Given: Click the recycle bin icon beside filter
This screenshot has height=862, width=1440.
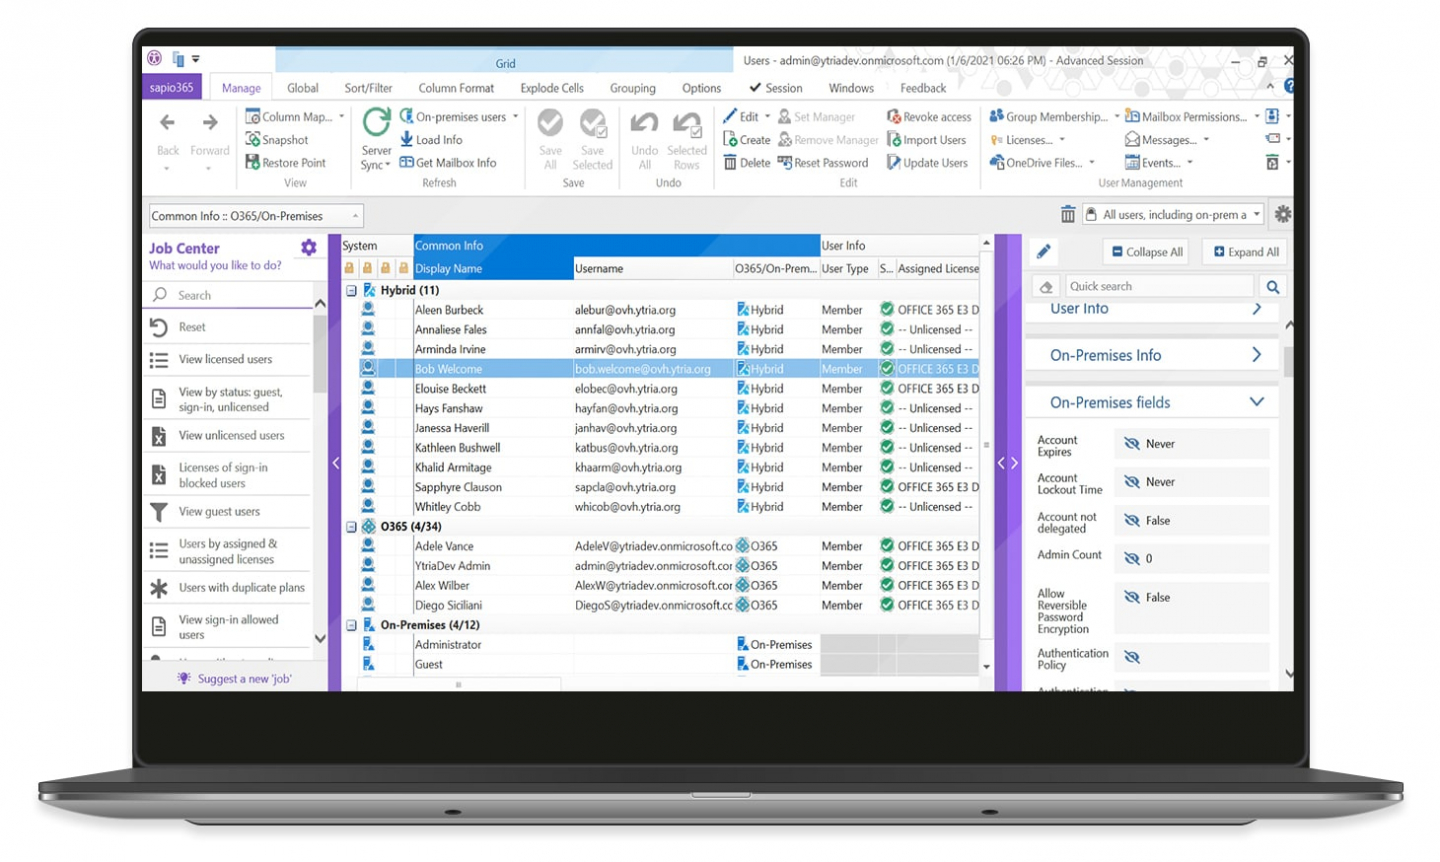Looking at the screenshot, I should point(1068,214).
